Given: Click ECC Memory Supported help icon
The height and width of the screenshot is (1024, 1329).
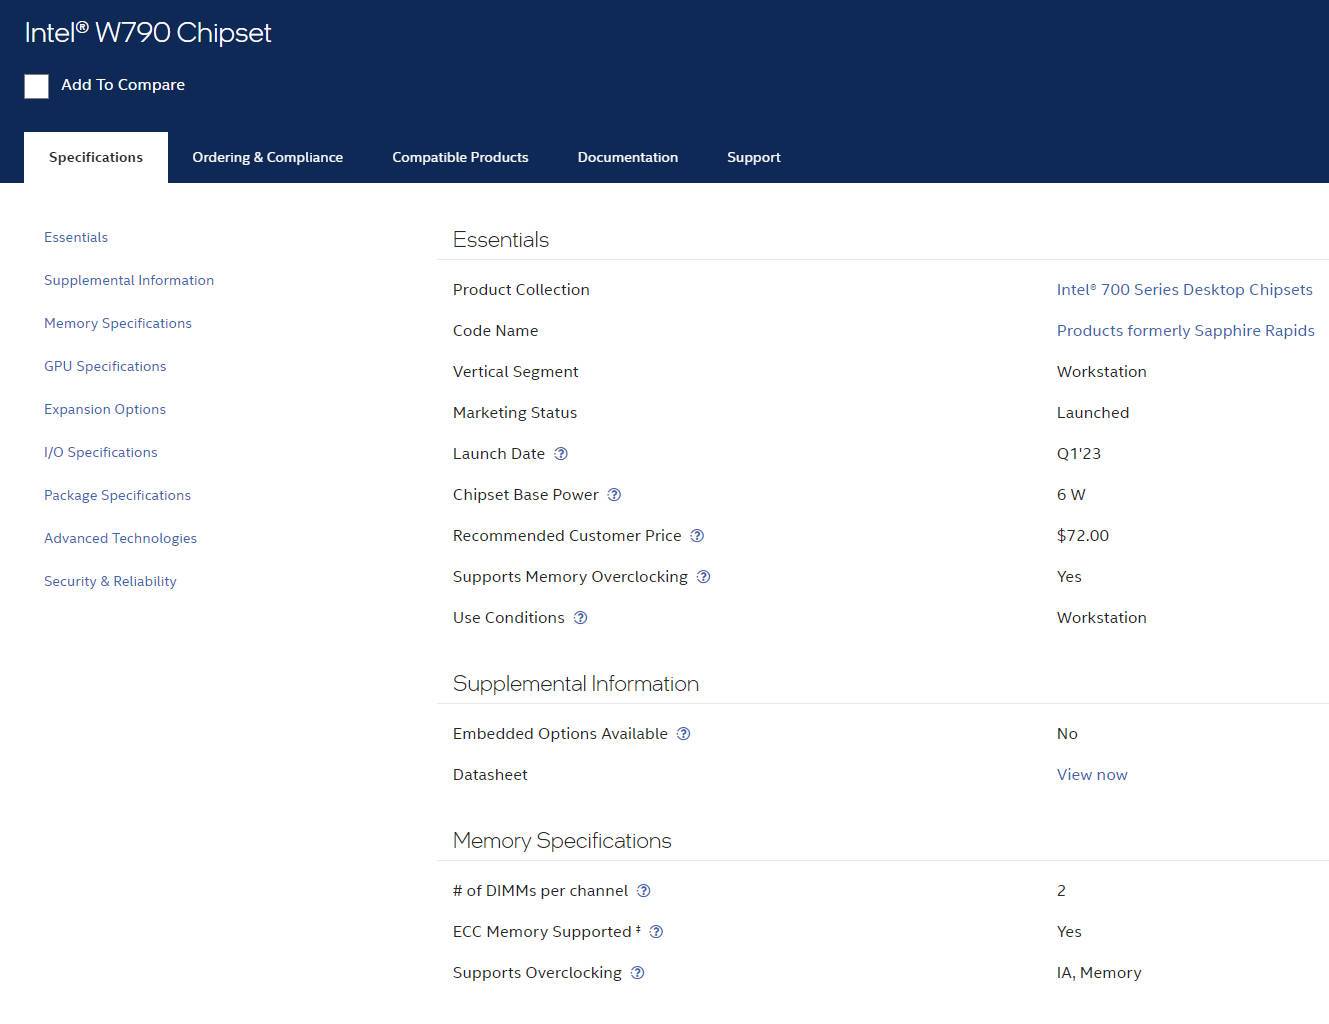Looking at the screenshot, I should (656, 932).
